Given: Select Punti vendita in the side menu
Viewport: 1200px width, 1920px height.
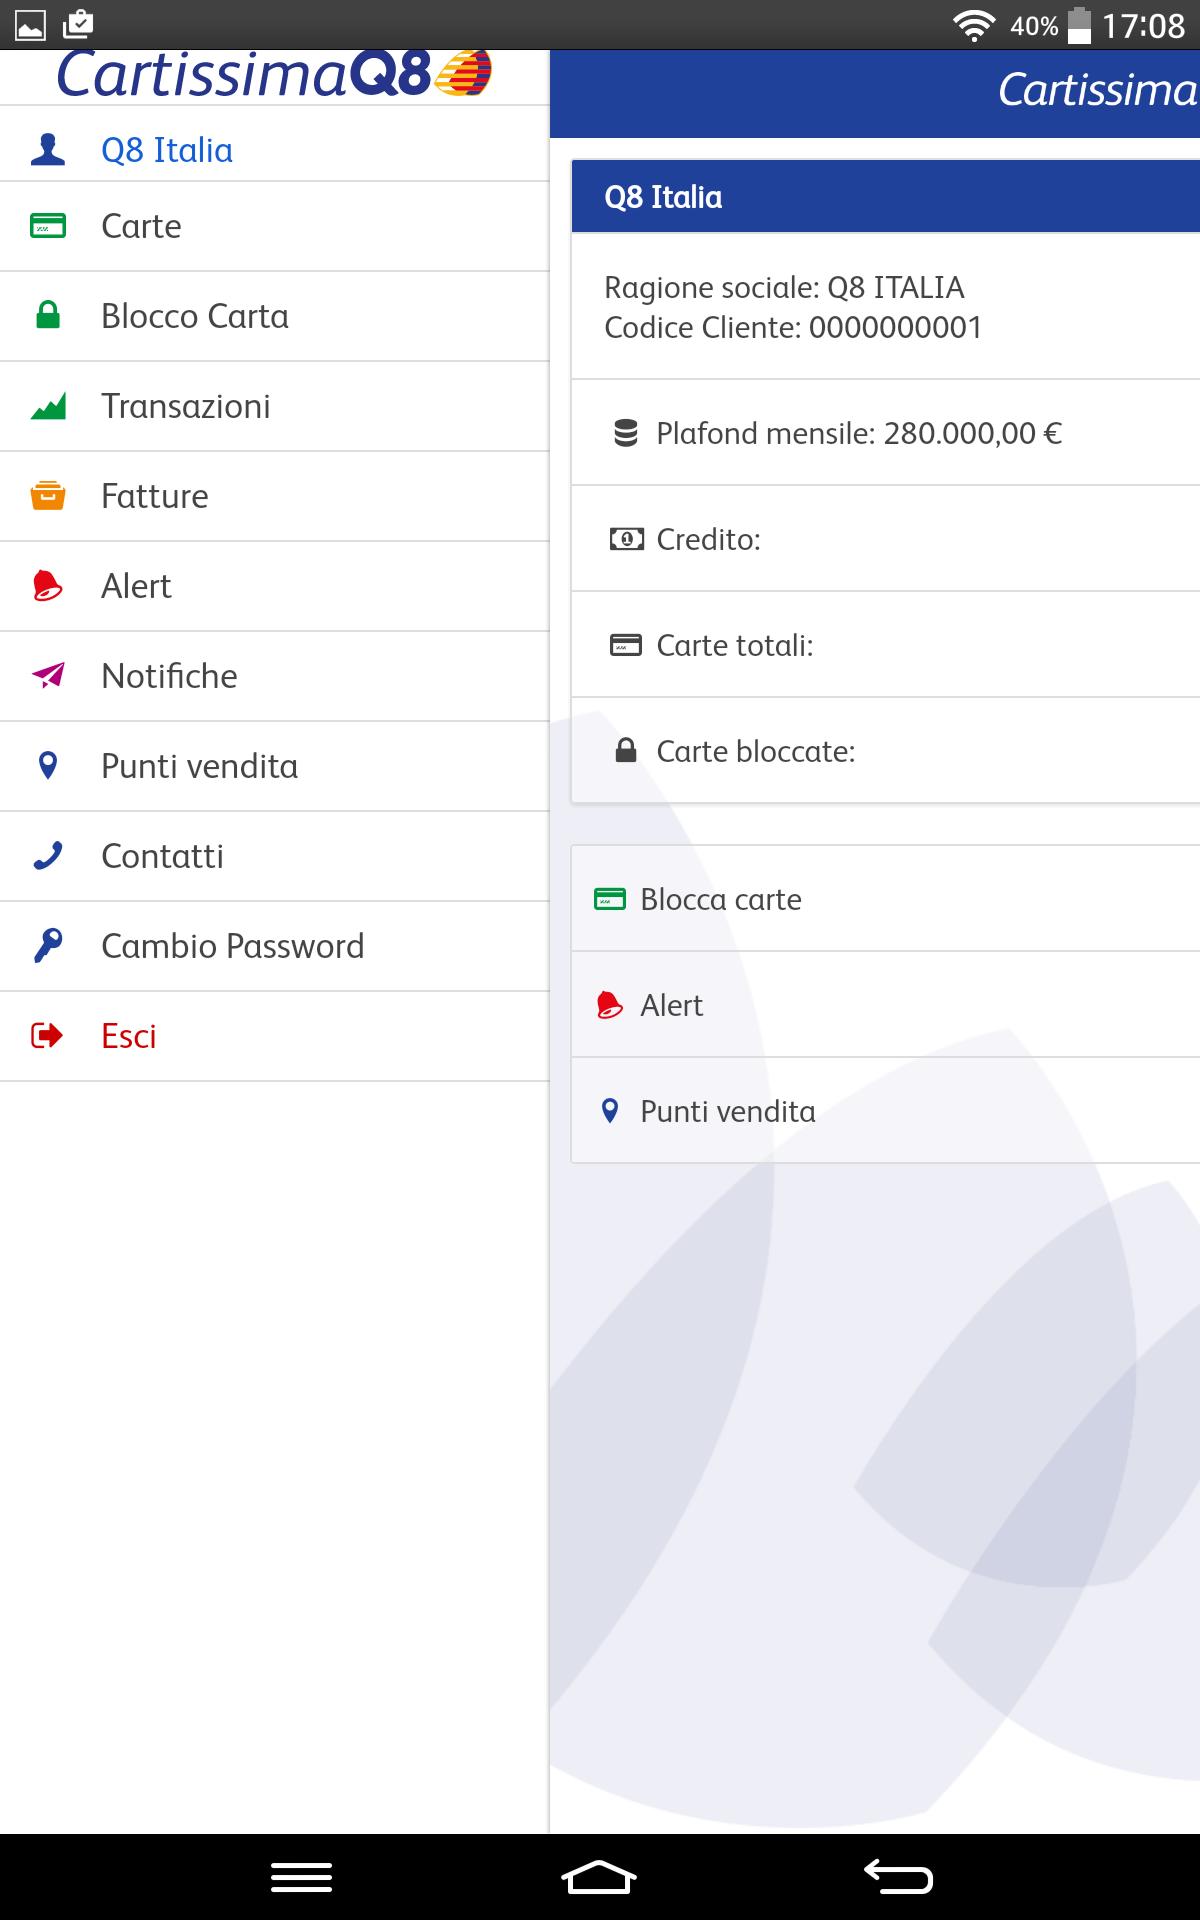Looking at the screenshot, I should click(x=275, y=767).
